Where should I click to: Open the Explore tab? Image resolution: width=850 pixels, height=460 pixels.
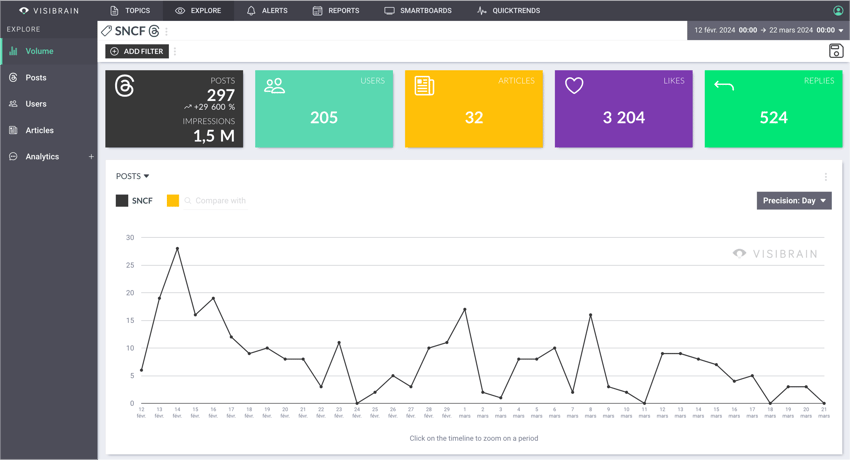coord(198,10)
